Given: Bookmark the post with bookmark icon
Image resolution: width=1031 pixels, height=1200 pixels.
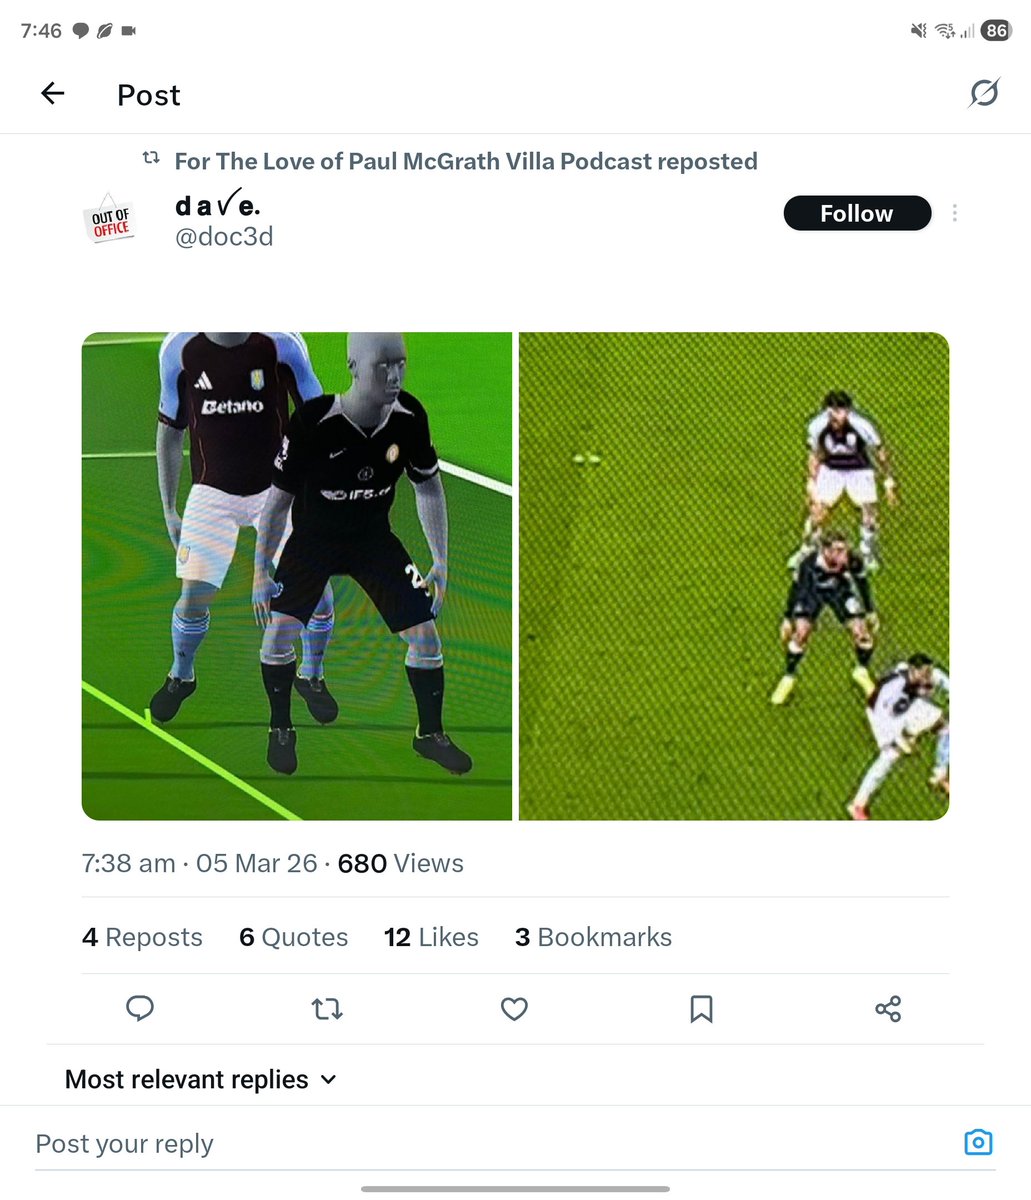Looking at the screenshot, I should [x=701, y=1009].
